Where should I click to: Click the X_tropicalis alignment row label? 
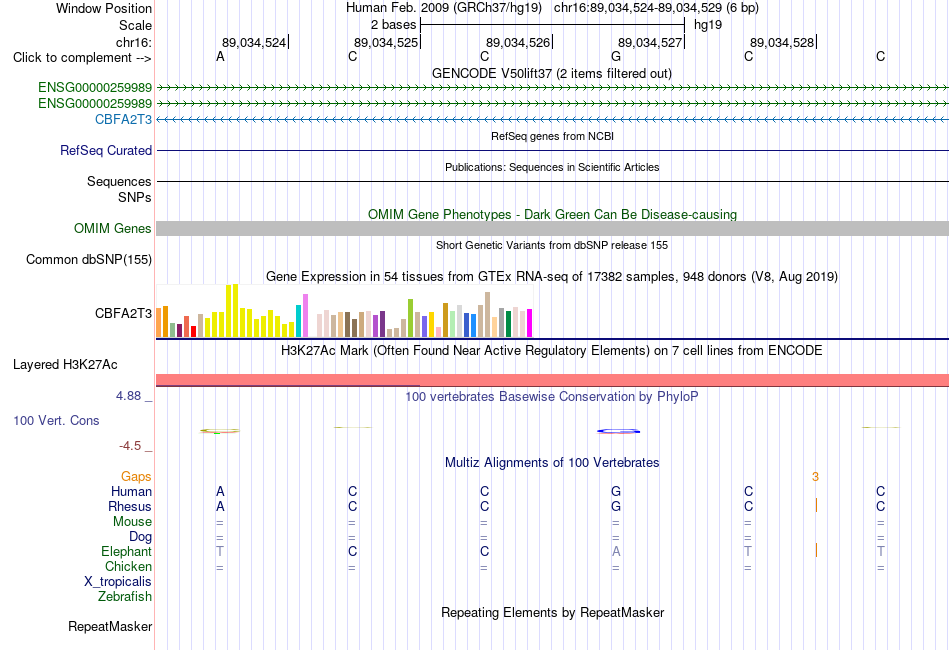pyautogui.click(x=118, y=582)
